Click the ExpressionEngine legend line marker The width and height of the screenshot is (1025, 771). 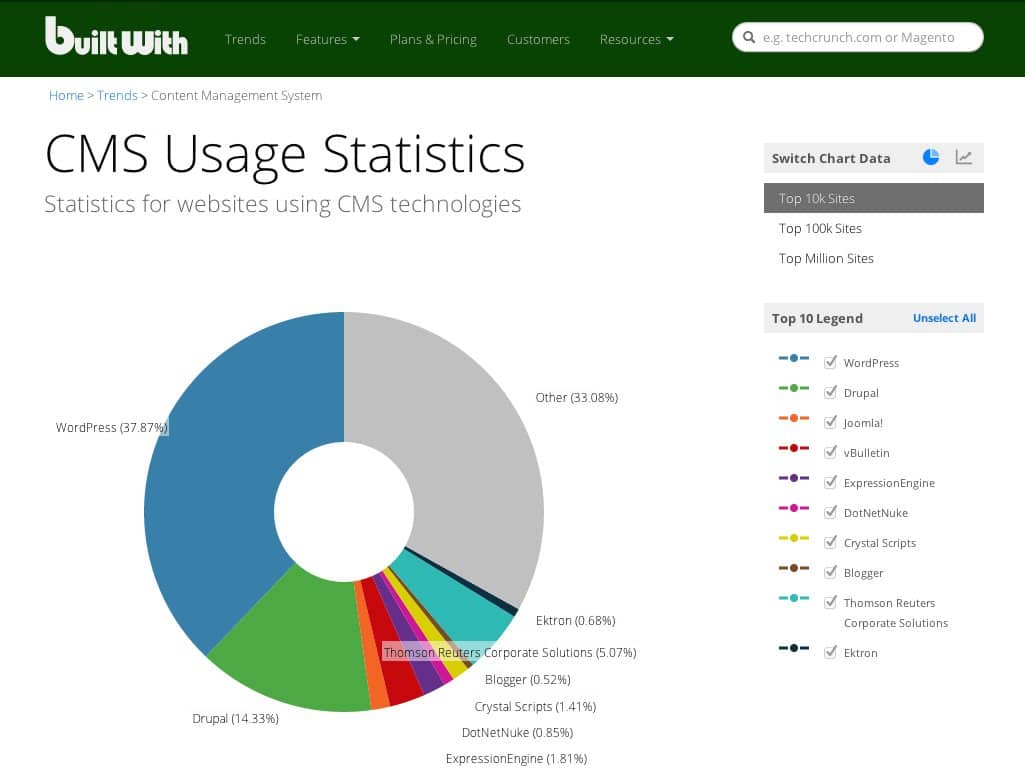click(794, 479)
